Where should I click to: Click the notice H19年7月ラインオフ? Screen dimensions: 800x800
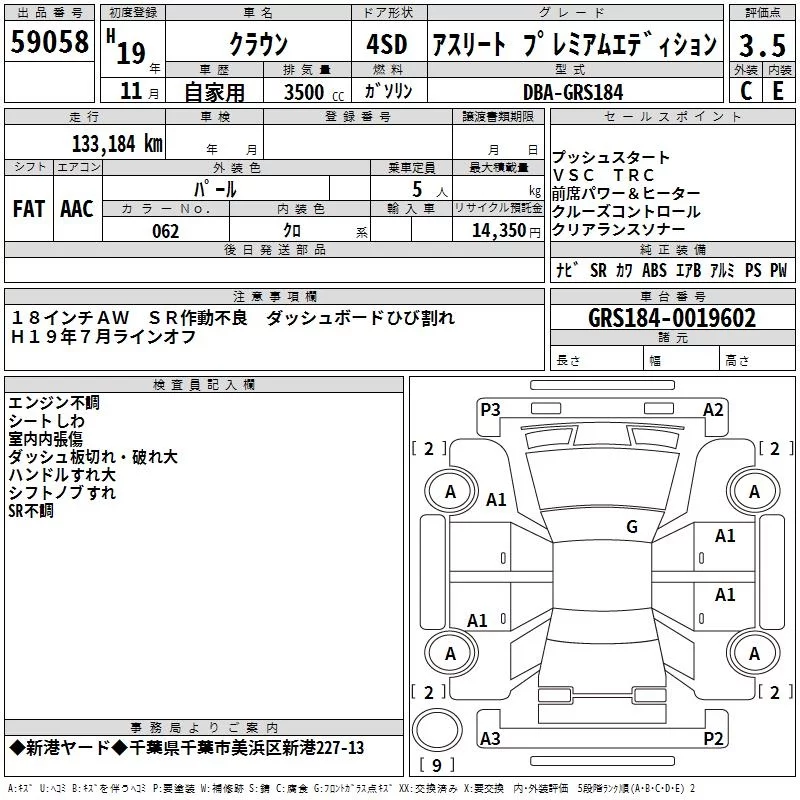pyautogui.click(x=103, y=337)
